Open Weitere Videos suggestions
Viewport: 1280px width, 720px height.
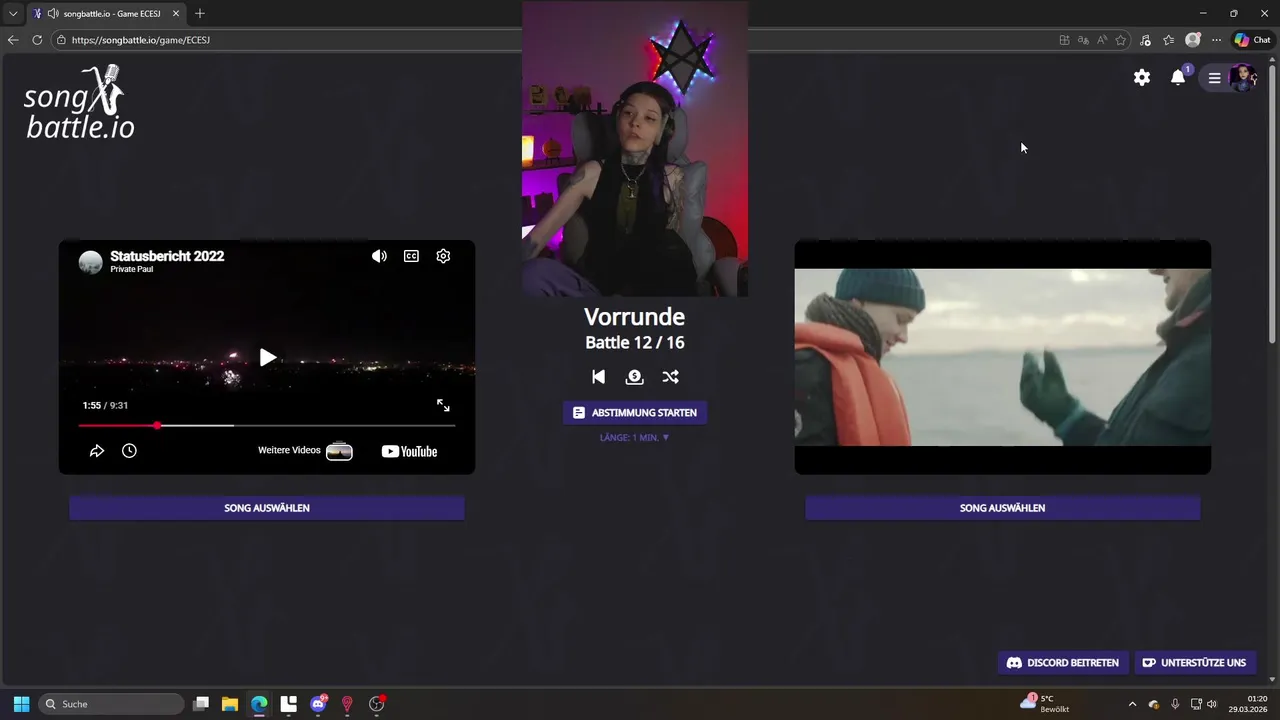coord(305,451)
